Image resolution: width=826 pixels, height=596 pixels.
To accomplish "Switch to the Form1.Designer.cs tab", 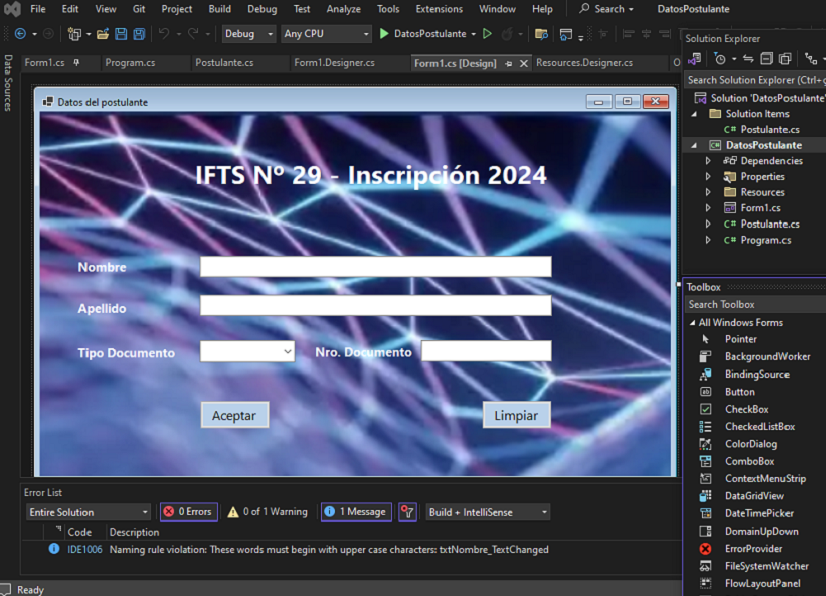I will pyautogui.click(x=334, y=63).
